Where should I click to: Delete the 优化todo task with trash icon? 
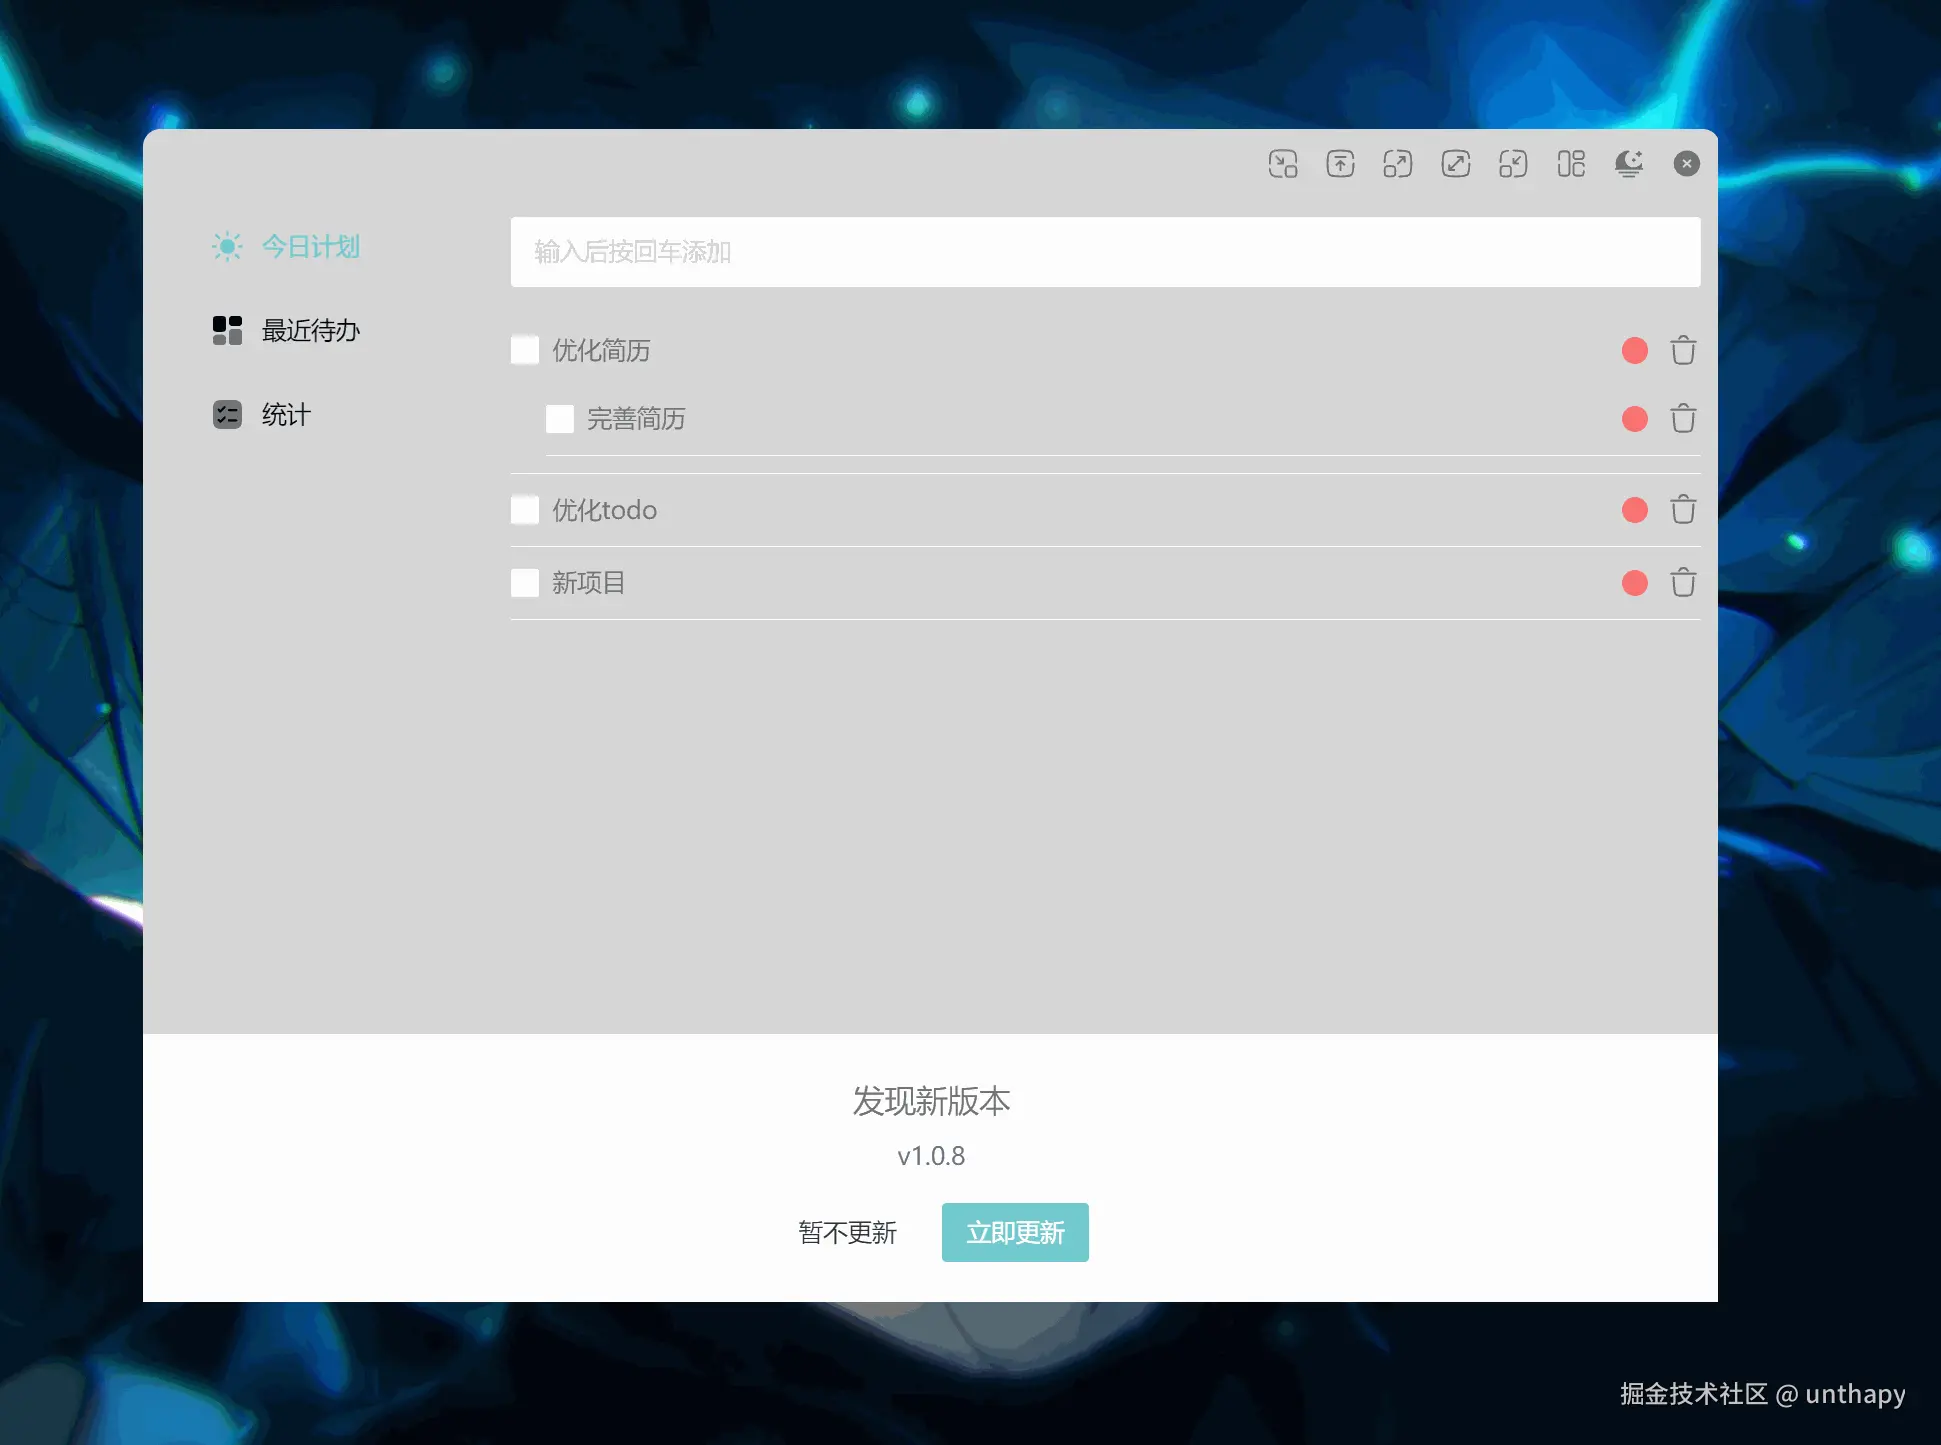pyautogui.click(x=1682, y=509)
